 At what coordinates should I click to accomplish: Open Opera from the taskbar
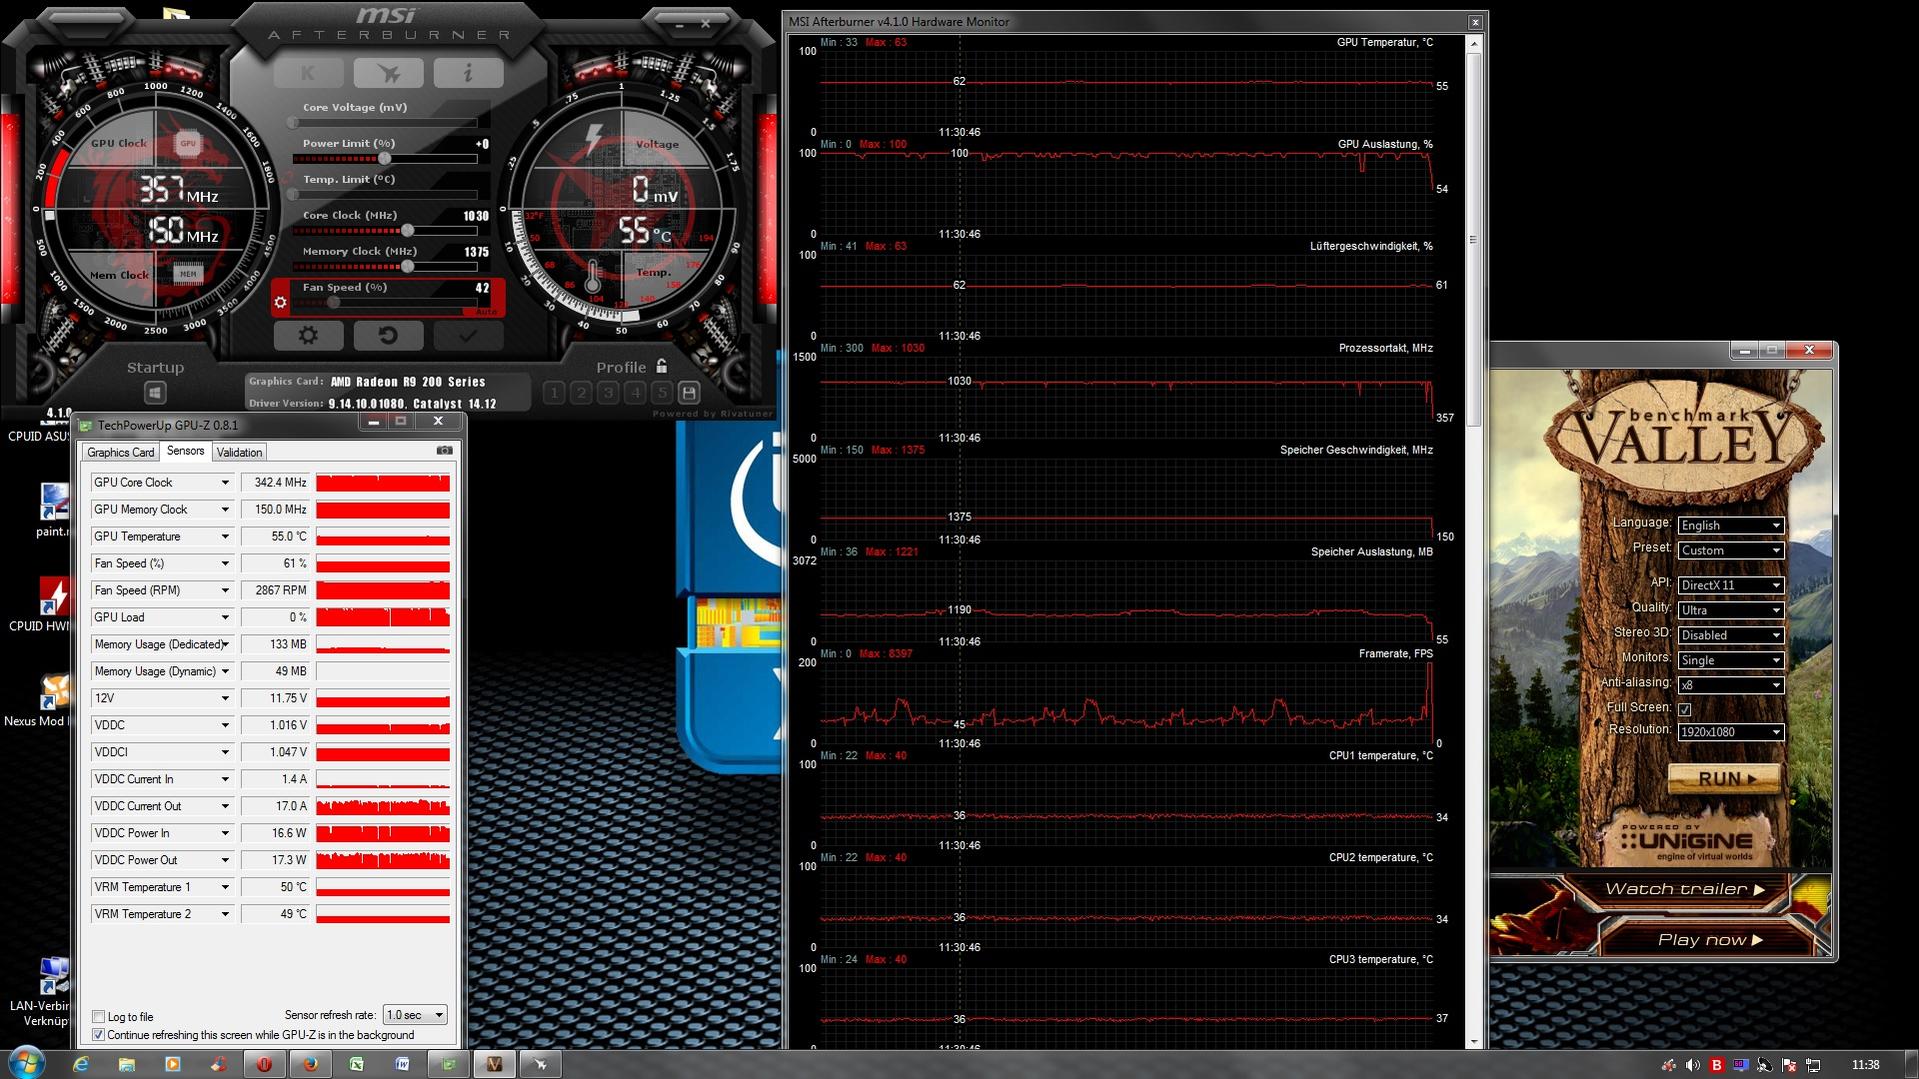pyautogui.click(x=264, y=1064)
